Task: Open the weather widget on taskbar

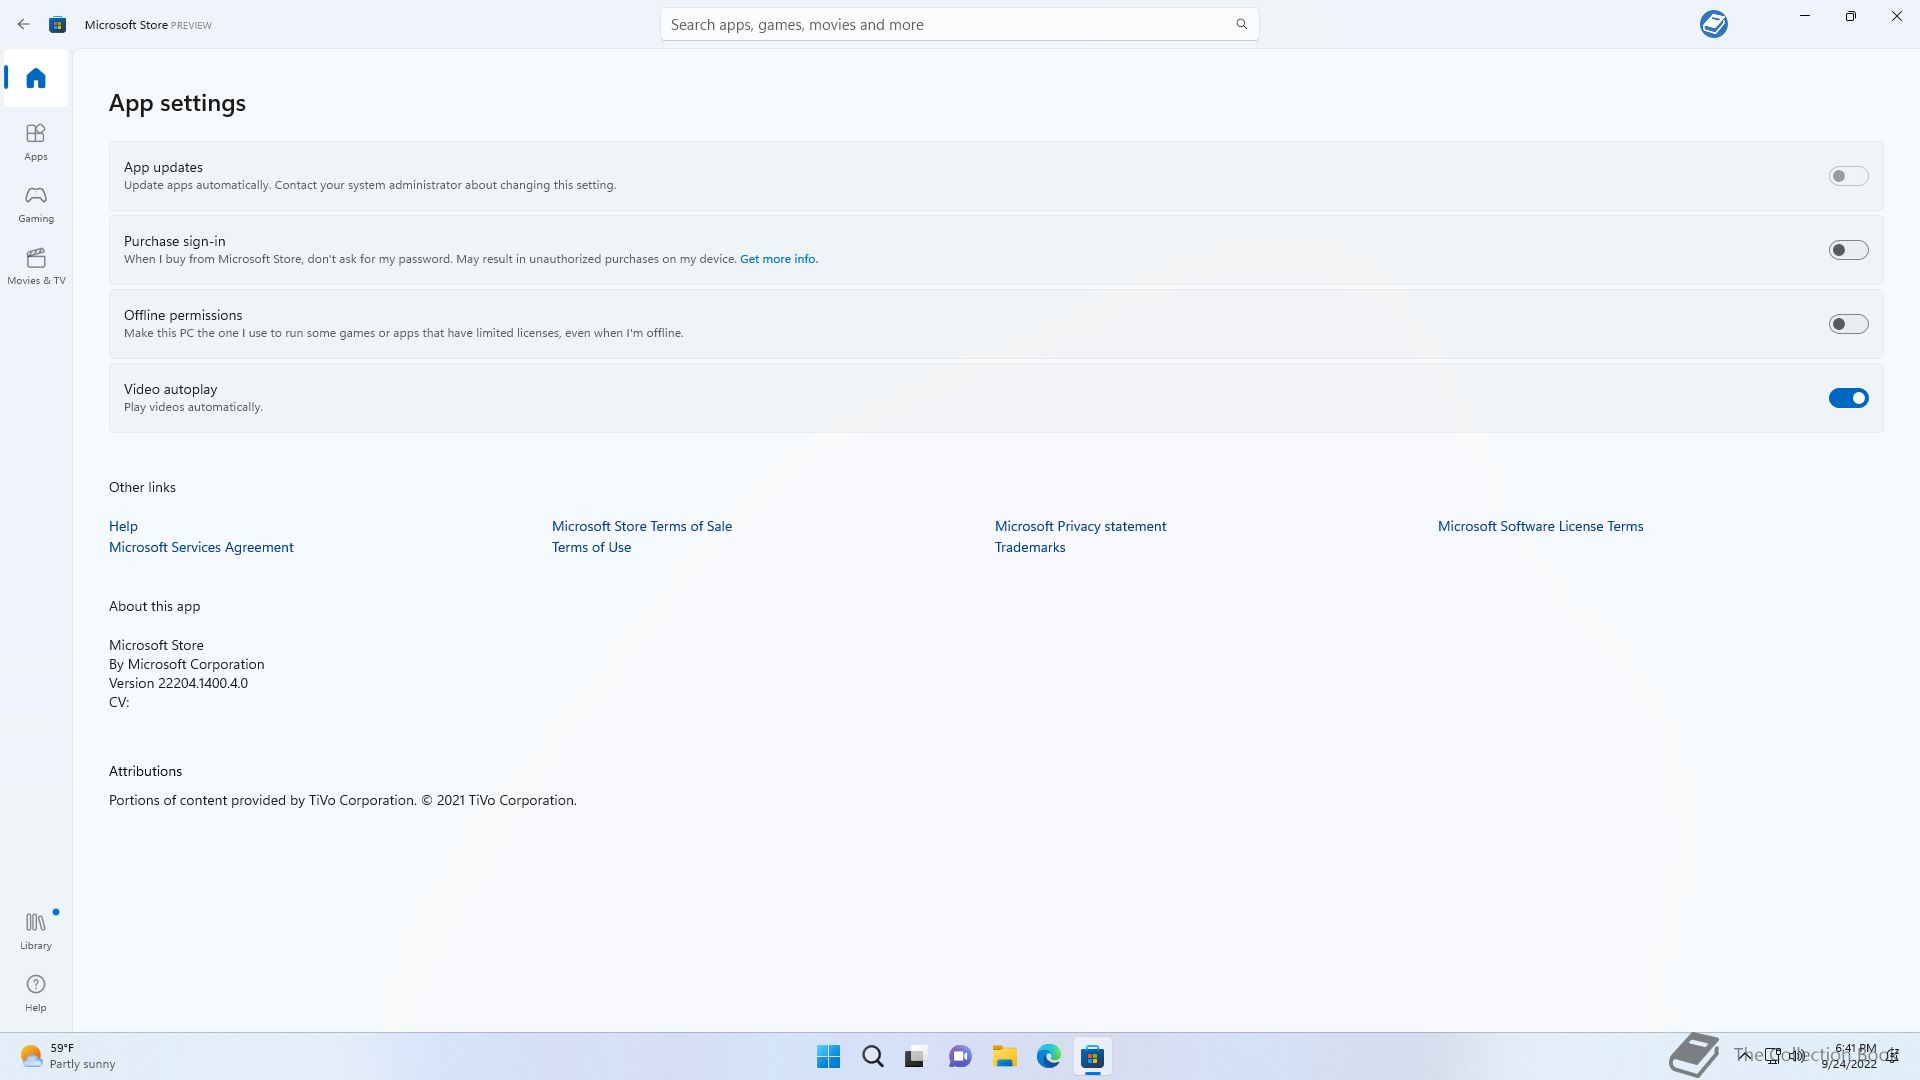Action: point(68,1056)
